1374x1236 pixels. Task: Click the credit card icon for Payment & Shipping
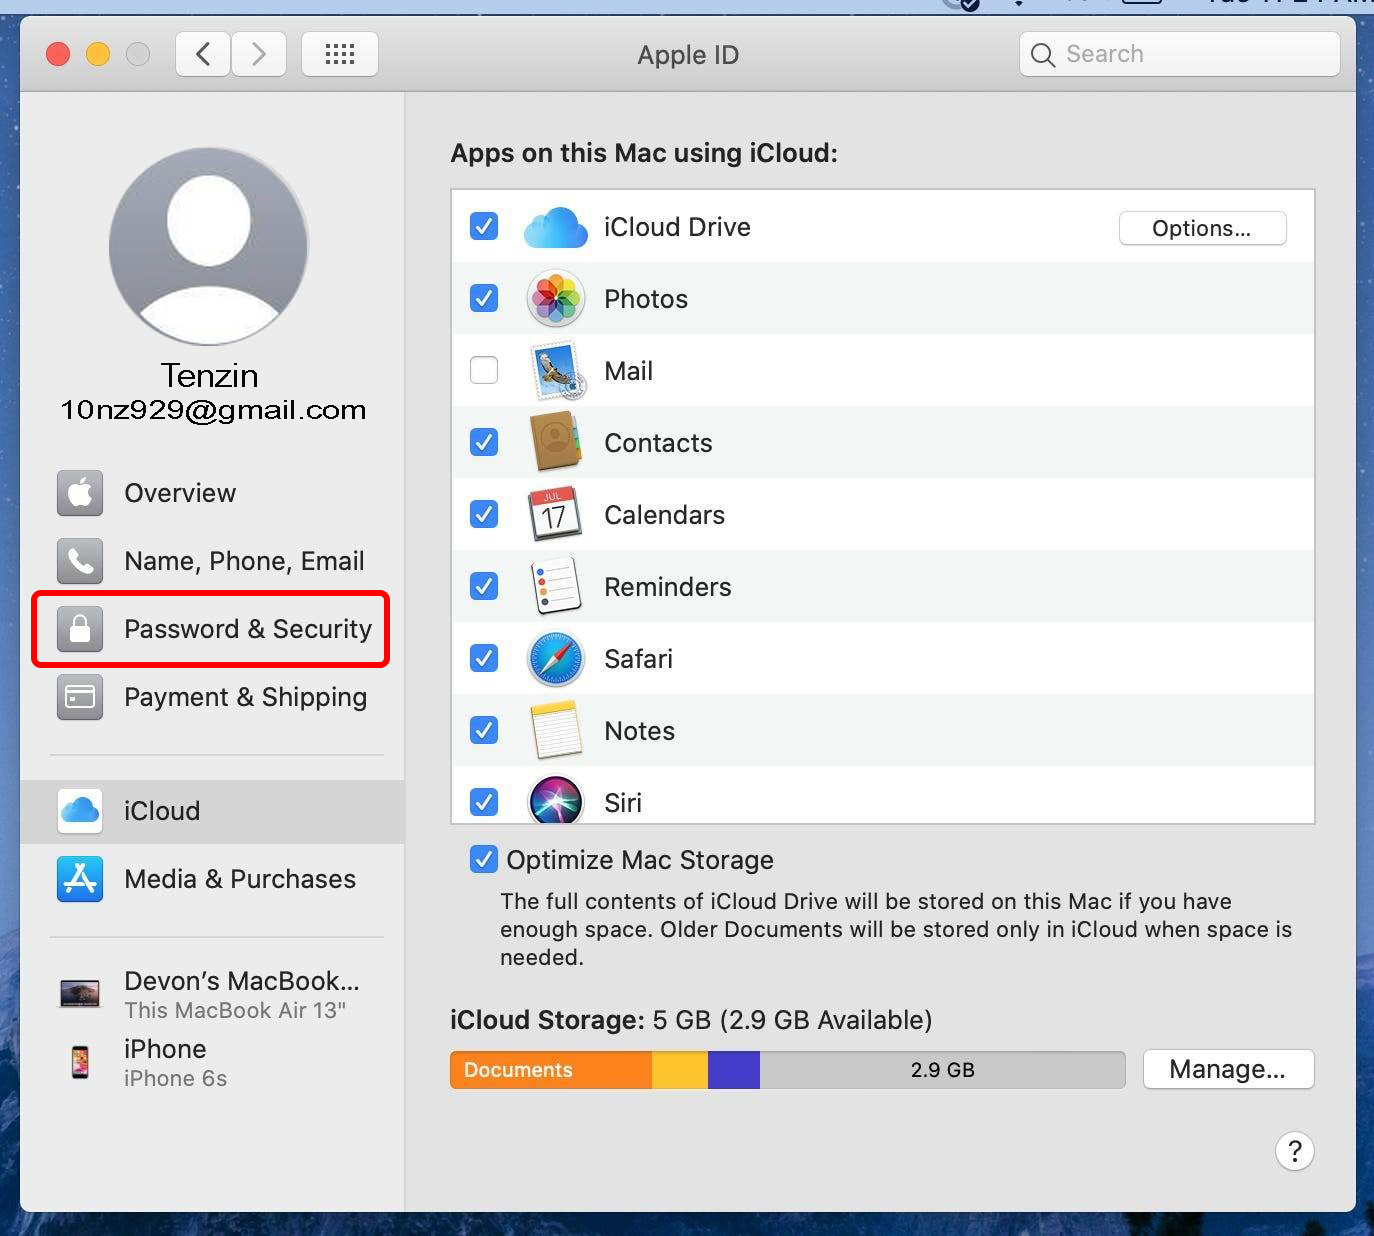click(80, 697)
